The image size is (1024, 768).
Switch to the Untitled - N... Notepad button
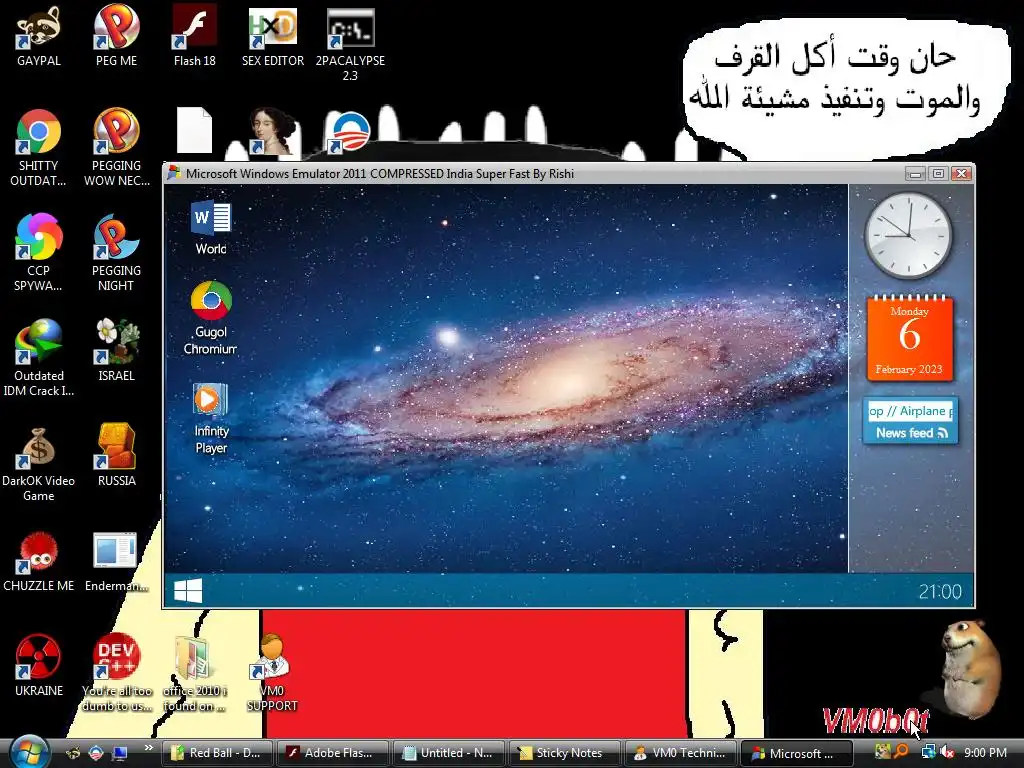click(x=449, y=753)
